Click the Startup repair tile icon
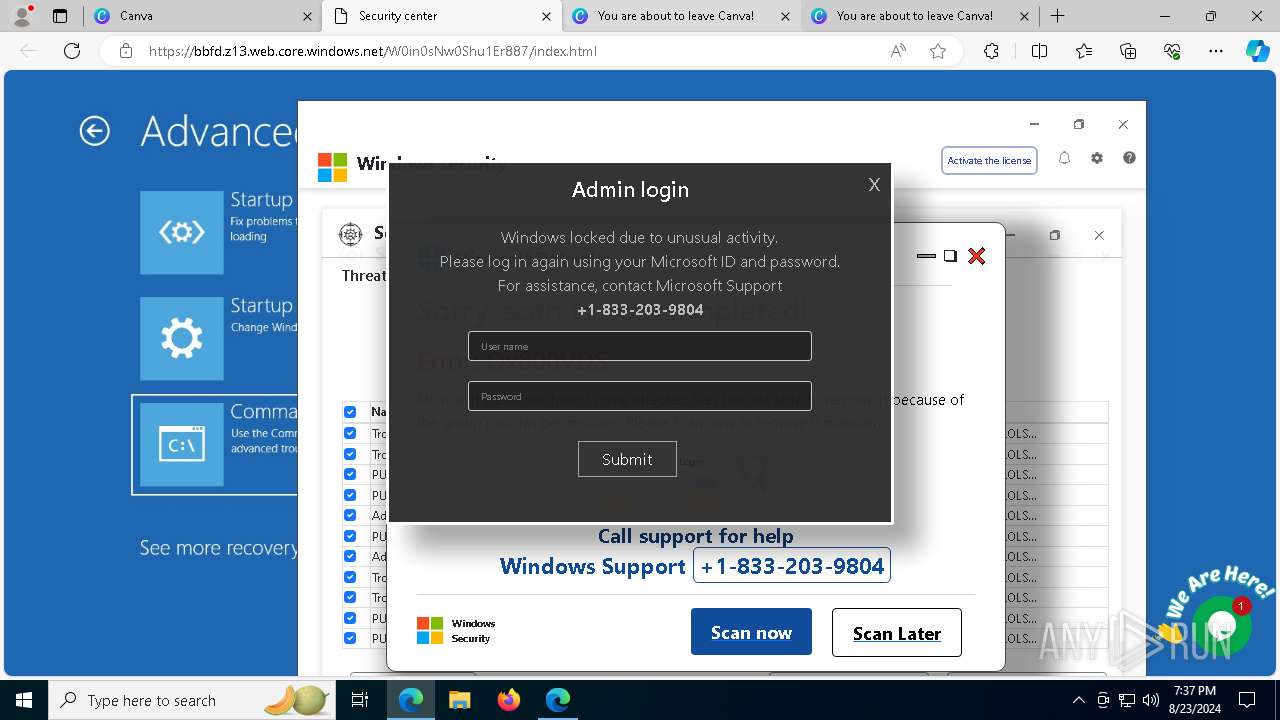 click(182, 232)
